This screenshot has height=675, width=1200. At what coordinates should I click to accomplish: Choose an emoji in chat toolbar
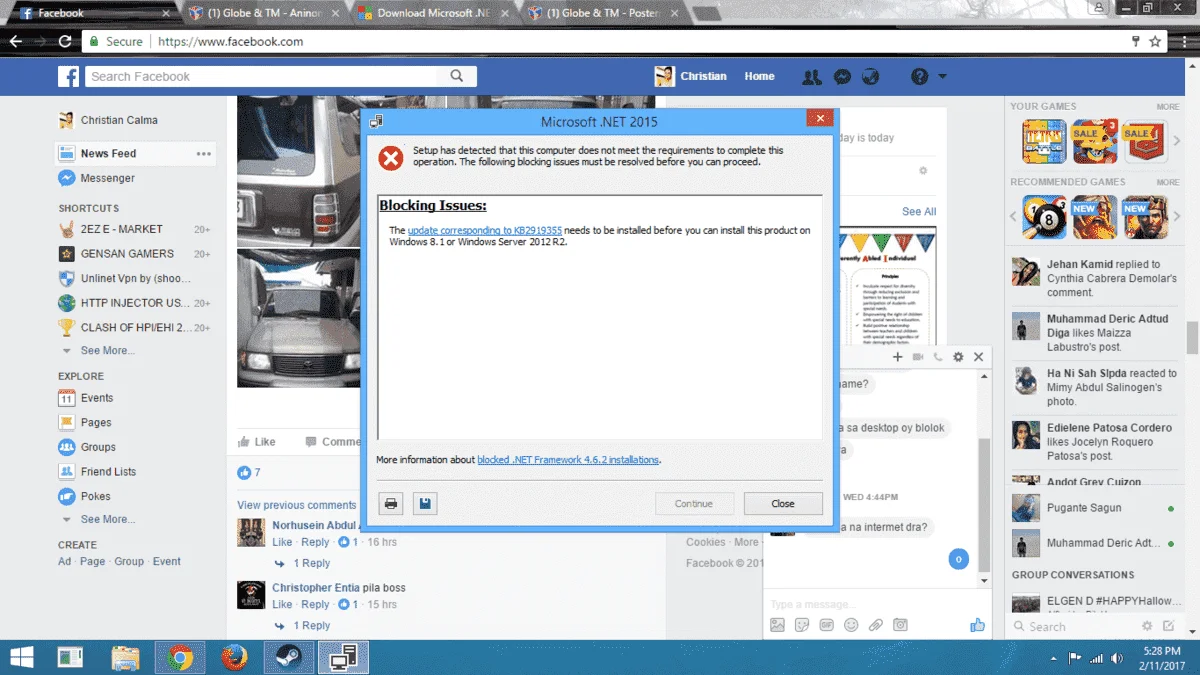851,625
